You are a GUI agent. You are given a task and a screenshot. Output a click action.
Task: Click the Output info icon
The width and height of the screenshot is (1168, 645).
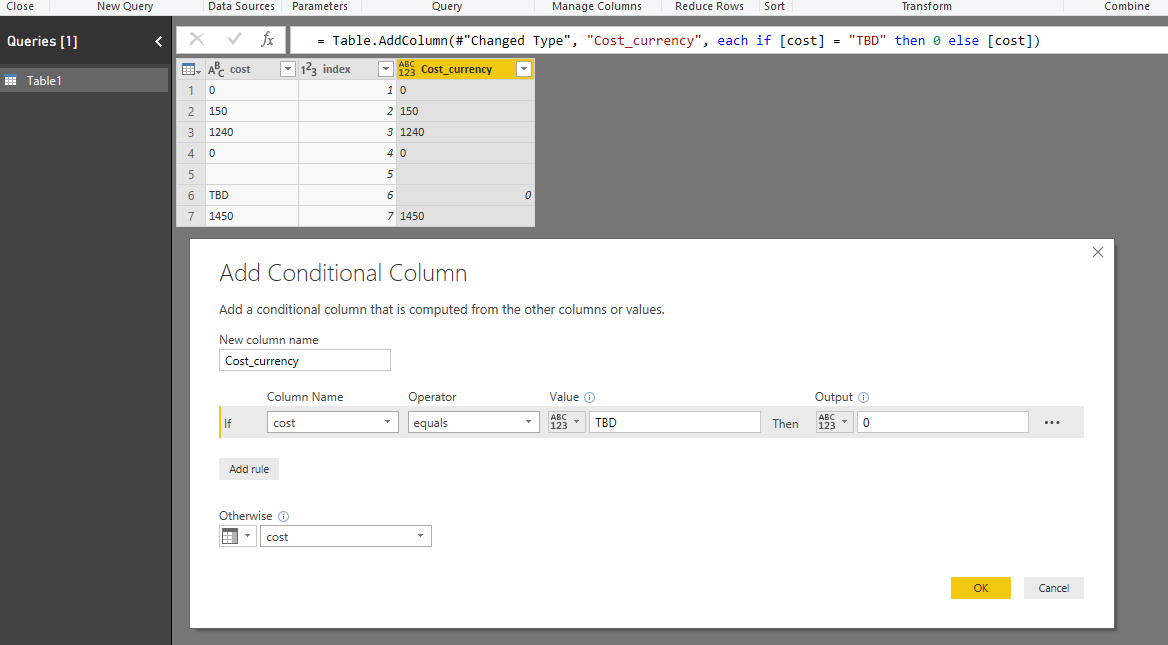coord(863,398)
